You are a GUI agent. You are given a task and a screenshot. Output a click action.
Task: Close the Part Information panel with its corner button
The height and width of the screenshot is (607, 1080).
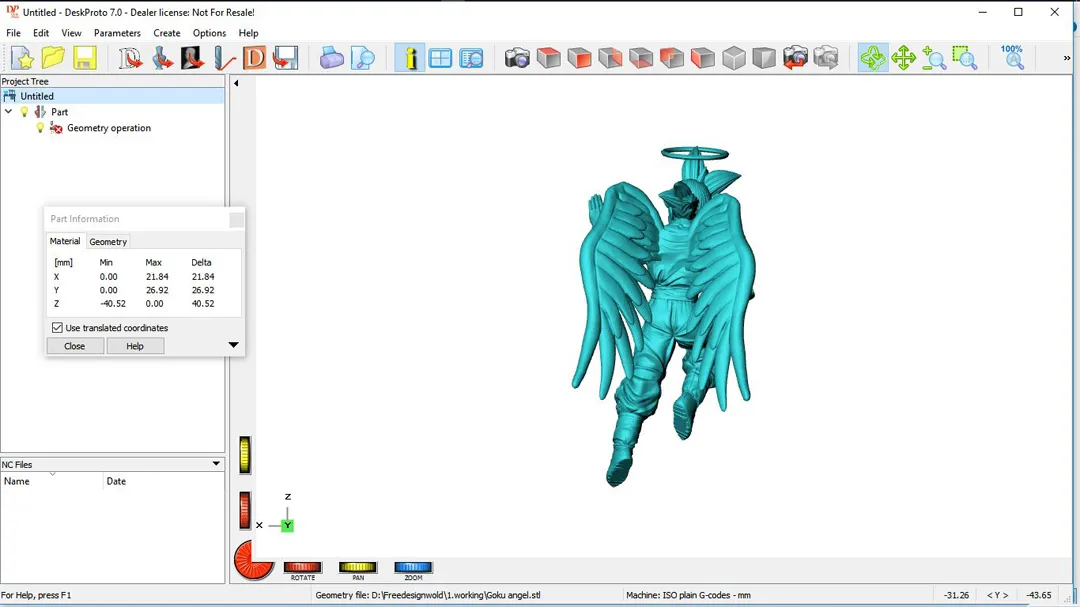click(236, 220)
